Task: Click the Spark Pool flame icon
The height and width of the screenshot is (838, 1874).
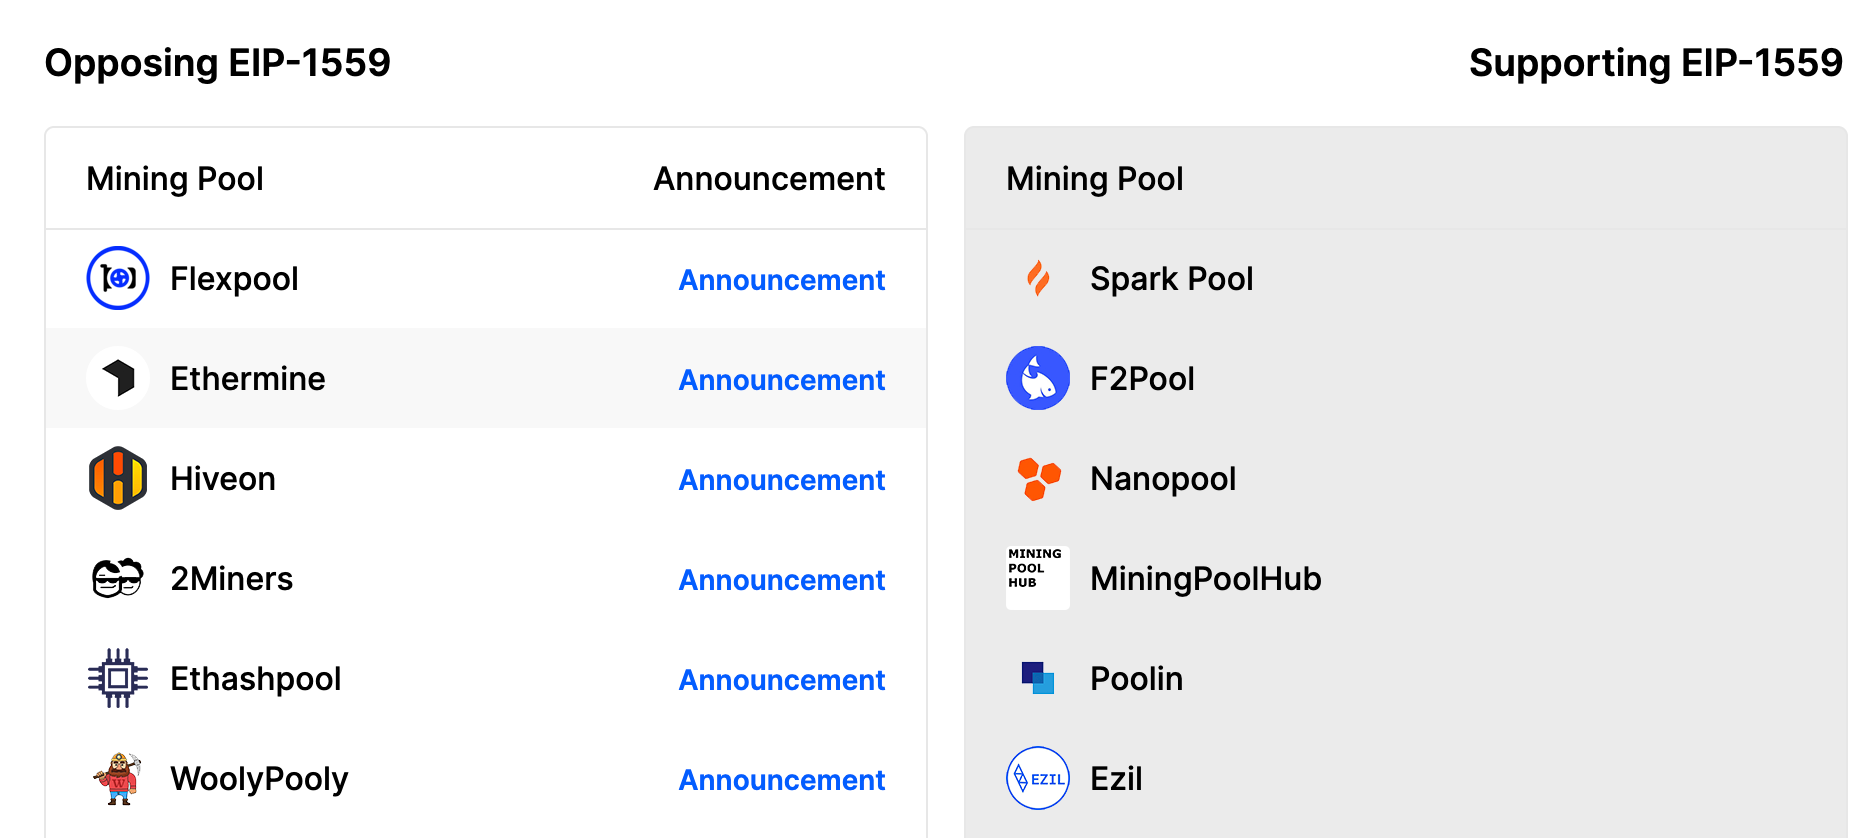Action: pos(1038,278)
